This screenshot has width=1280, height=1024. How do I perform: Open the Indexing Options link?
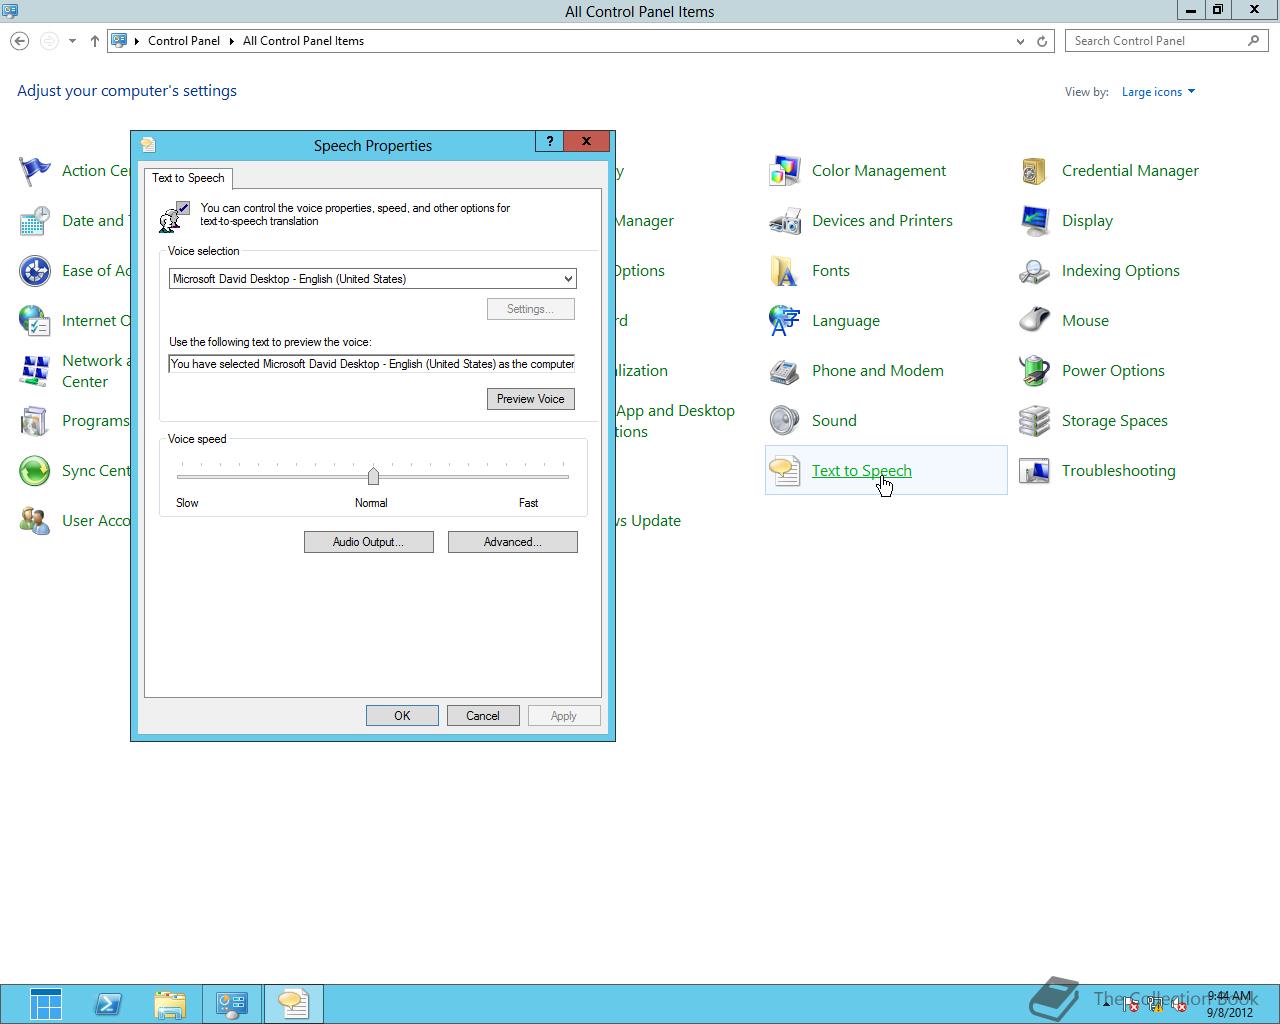click(1120, 271)
